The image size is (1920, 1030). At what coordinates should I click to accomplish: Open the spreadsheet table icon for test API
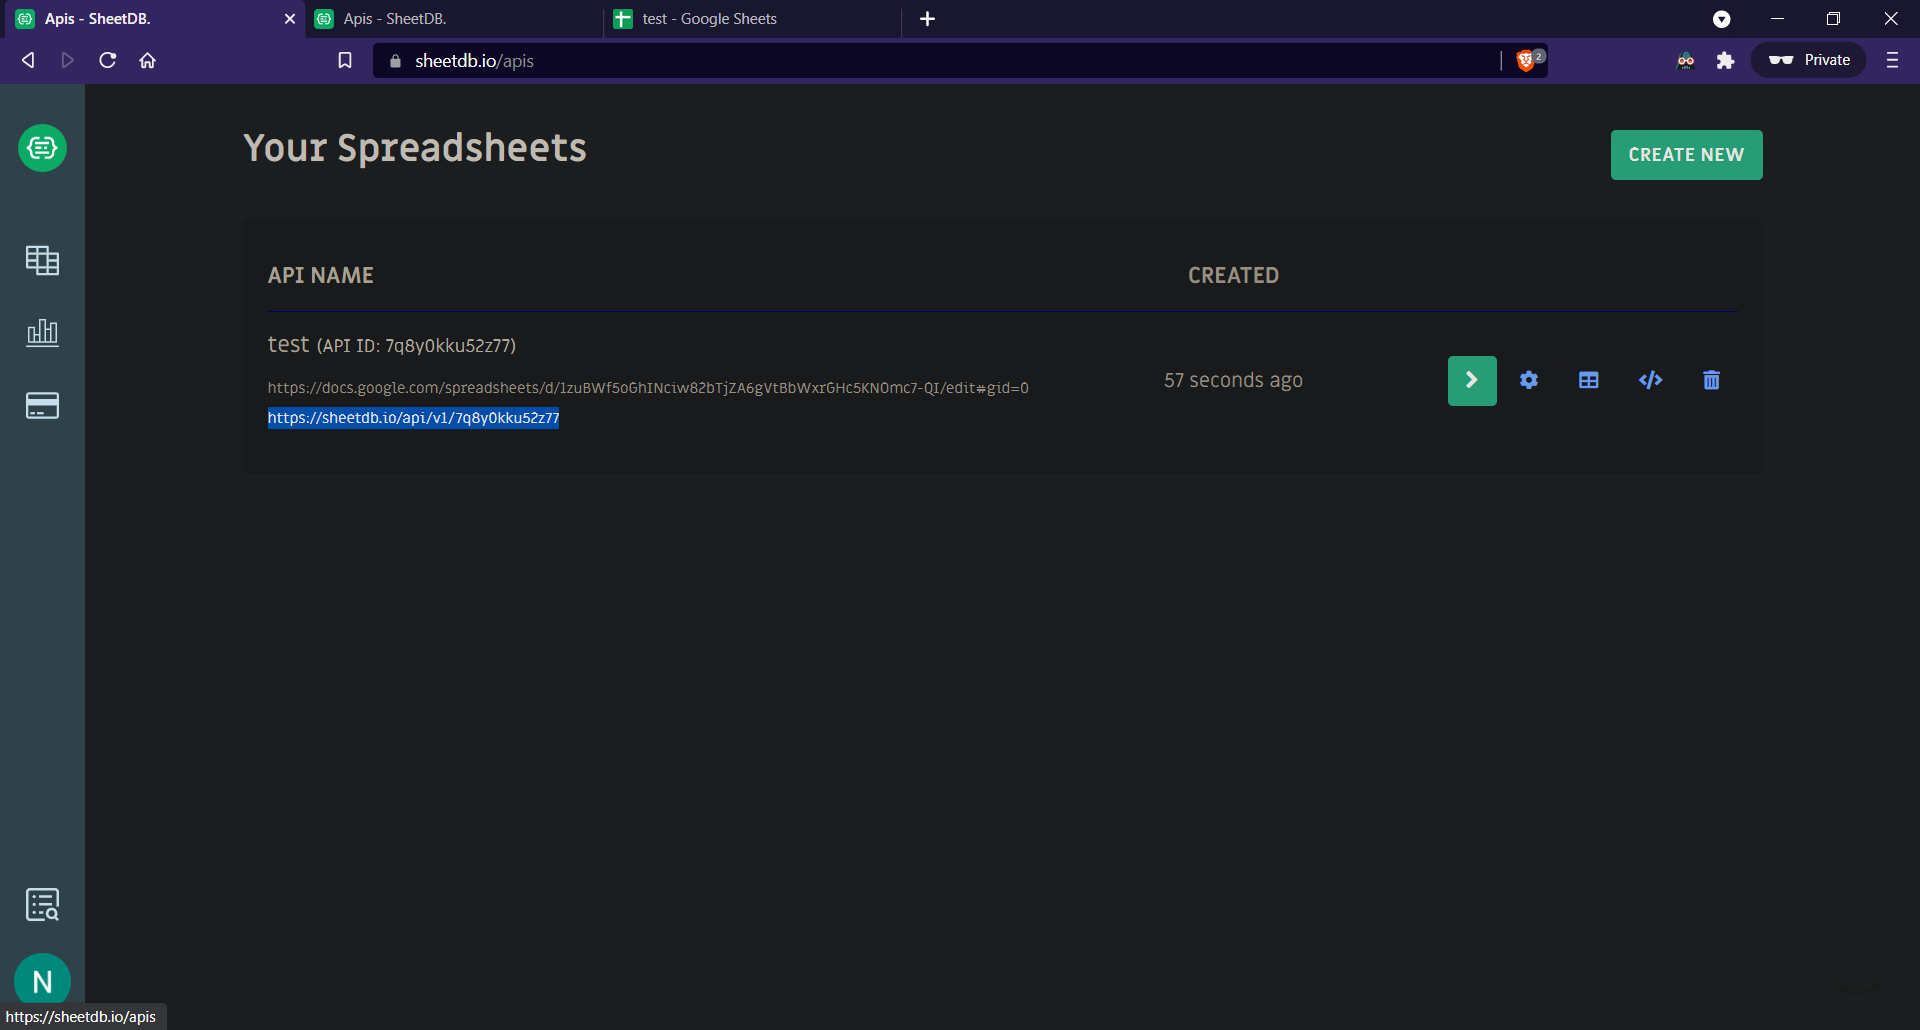pyautogui.click(x=1589, y=380)
